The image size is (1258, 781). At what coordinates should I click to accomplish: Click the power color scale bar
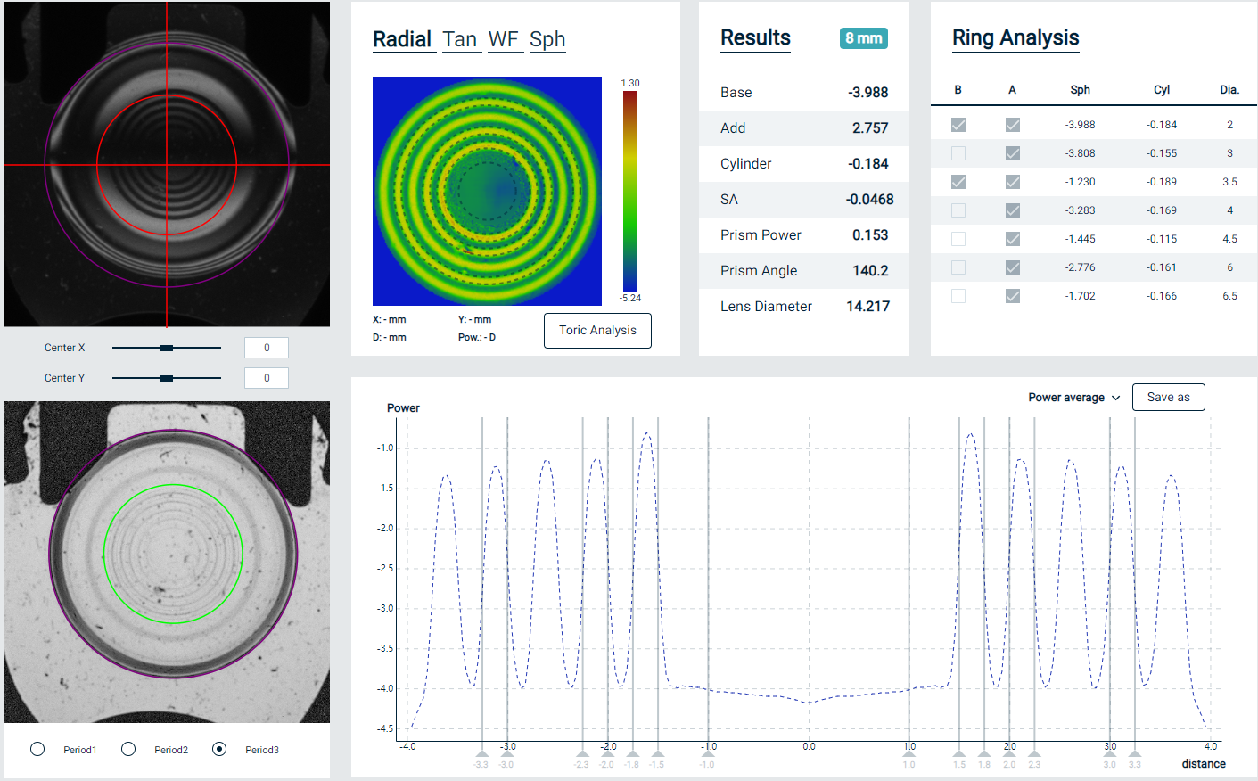pos(629,192)
